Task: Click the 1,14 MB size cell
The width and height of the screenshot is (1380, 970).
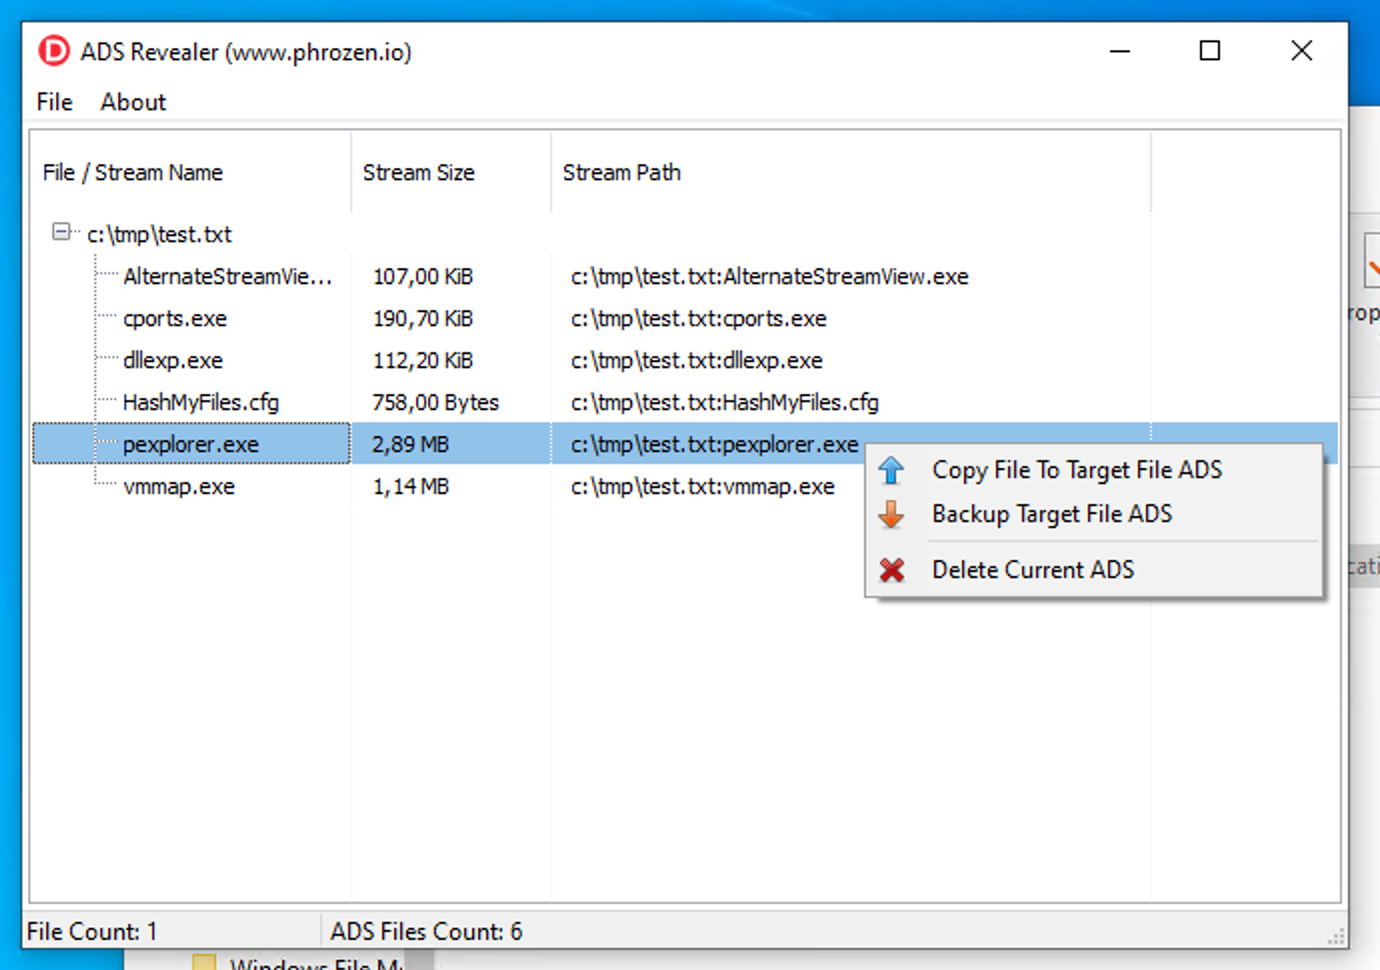Action: (x=411, y=486)
